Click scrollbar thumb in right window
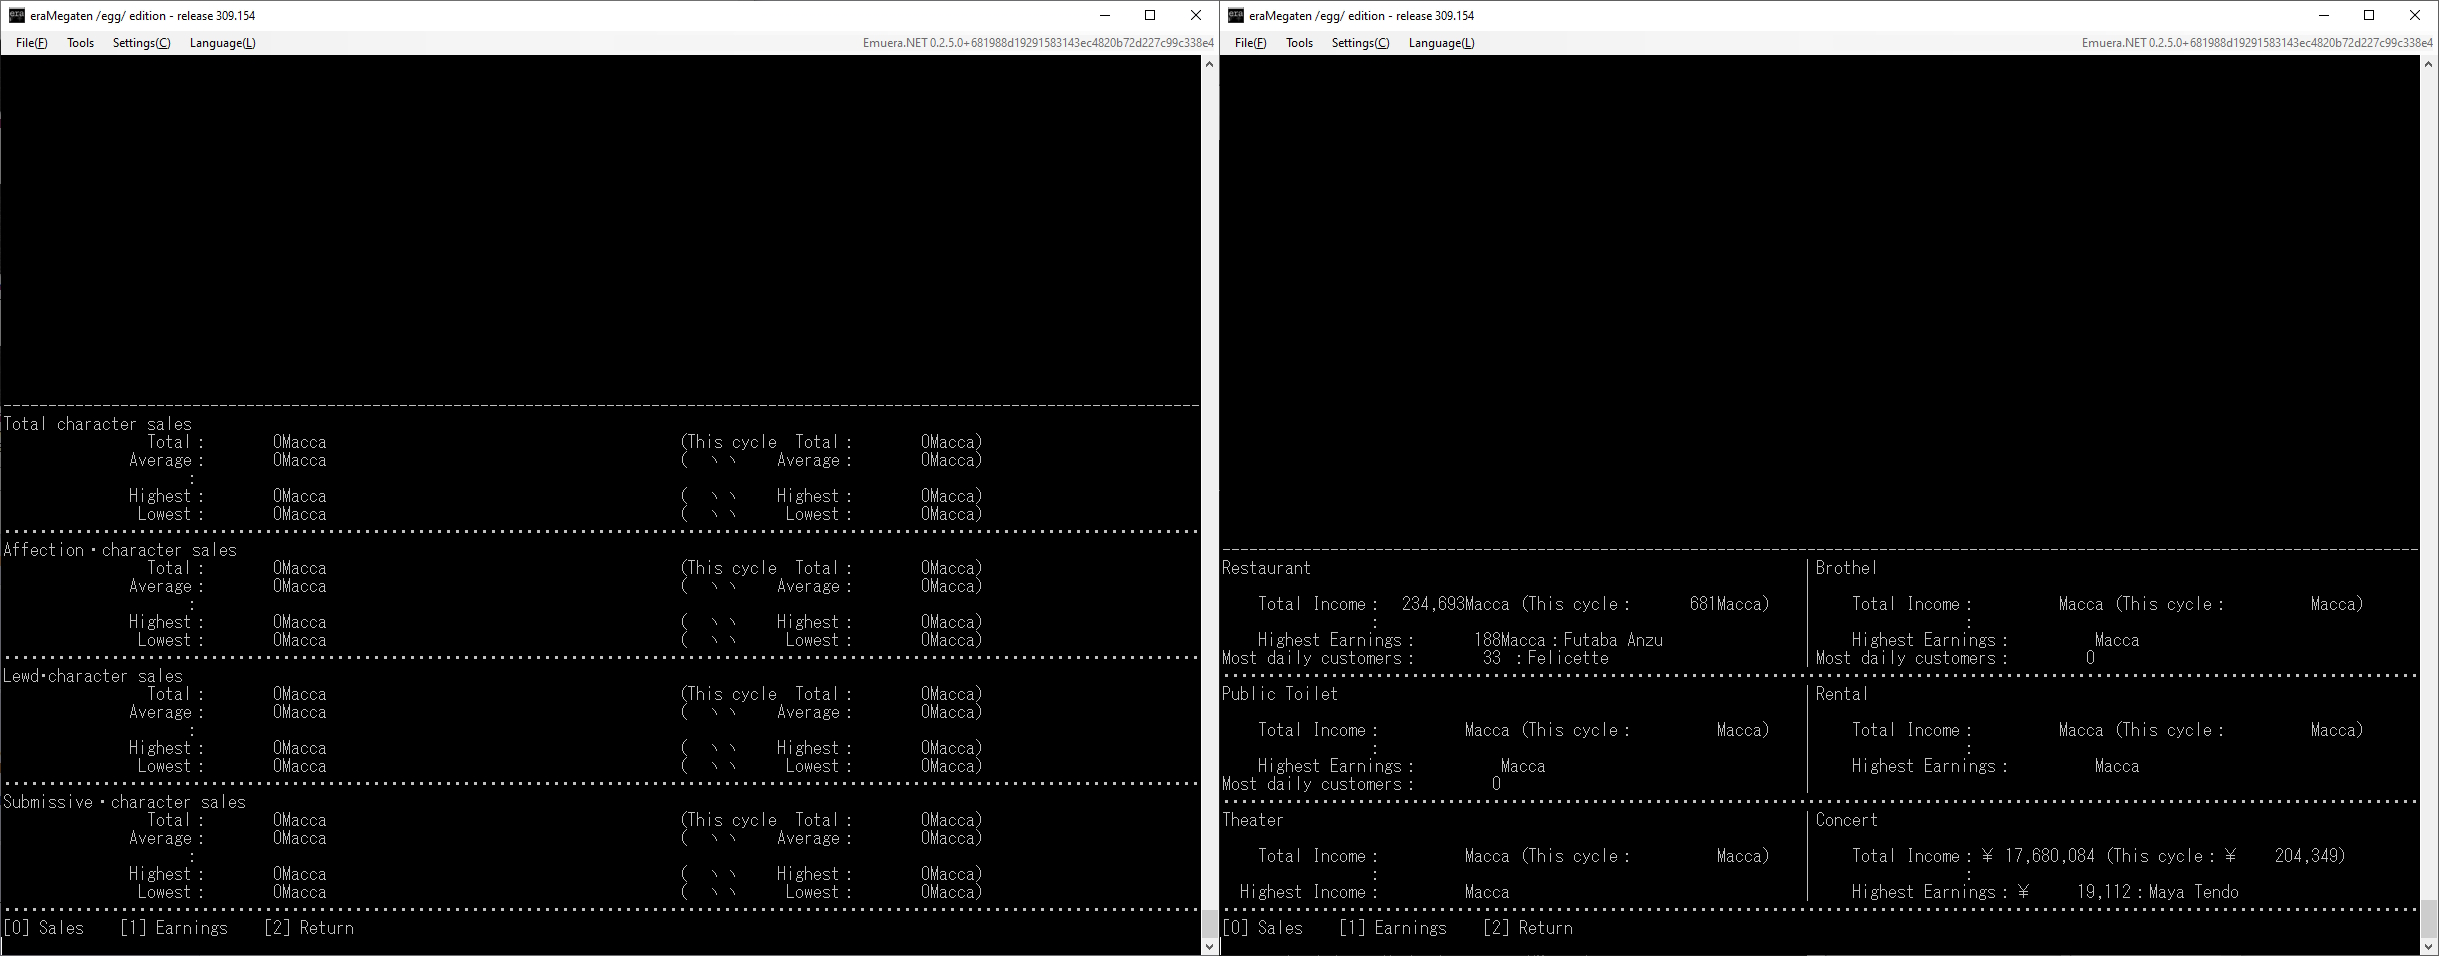The height and width of the screenshot is (956, 2440). [2428, 919]
